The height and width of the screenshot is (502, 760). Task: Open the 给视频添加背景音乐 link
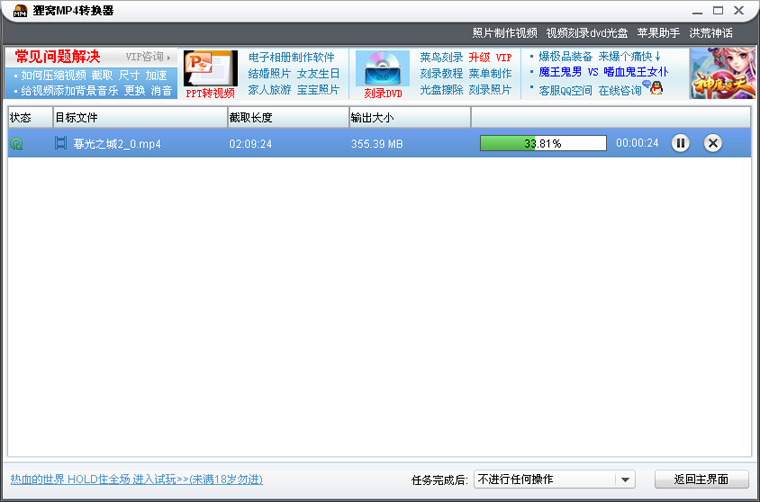point(70,91)
